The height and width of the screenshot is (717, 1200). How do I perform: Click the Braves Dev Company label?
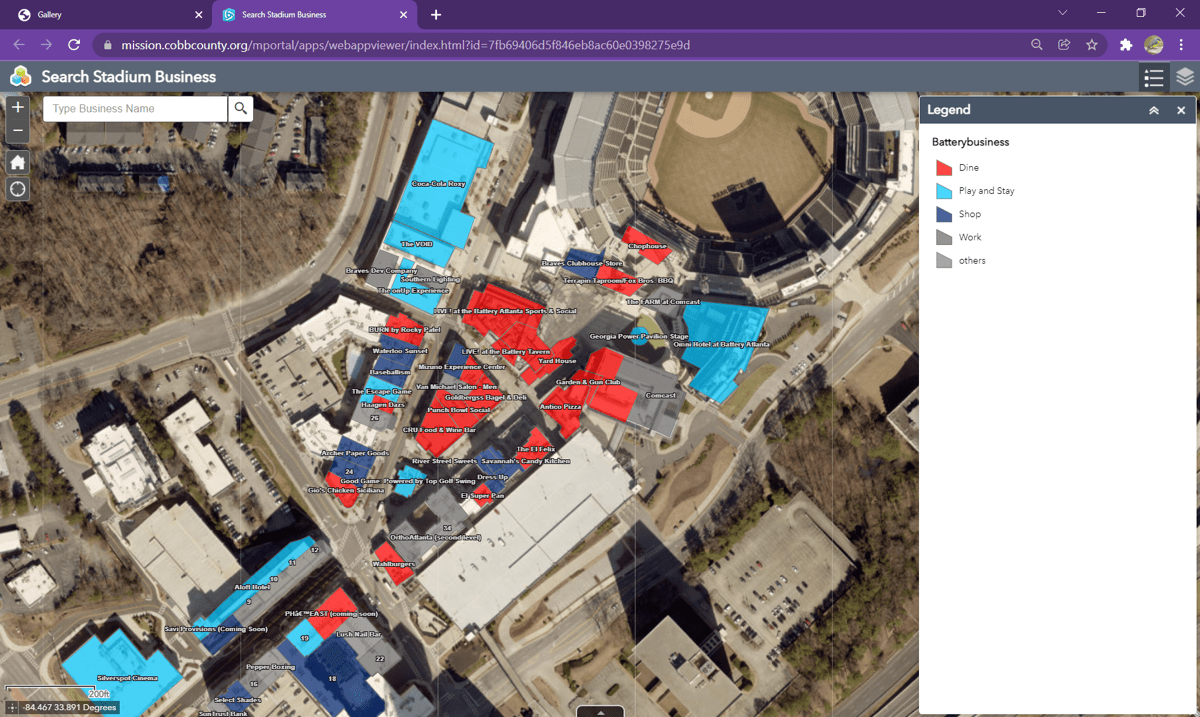click(x=381, y=271)
